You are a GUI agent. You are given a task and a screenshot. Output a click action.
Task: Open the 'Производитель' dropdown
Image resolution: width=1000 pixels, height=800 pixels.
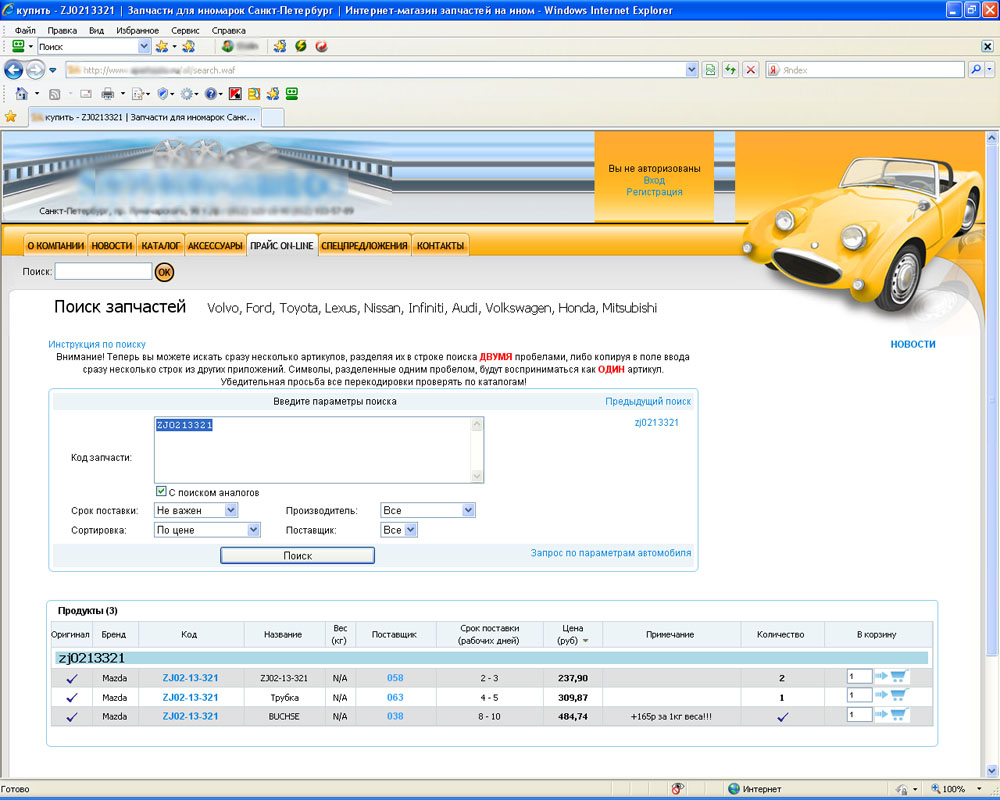click(x=428, y=510)
